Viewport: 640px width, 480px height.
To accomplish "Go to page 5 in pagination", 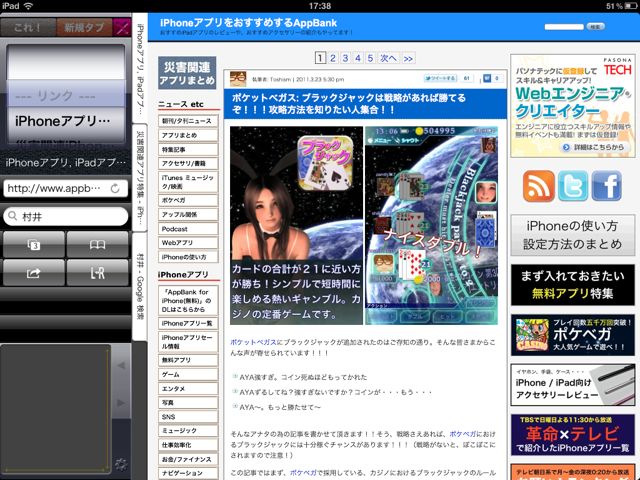I will click(370, 58).
